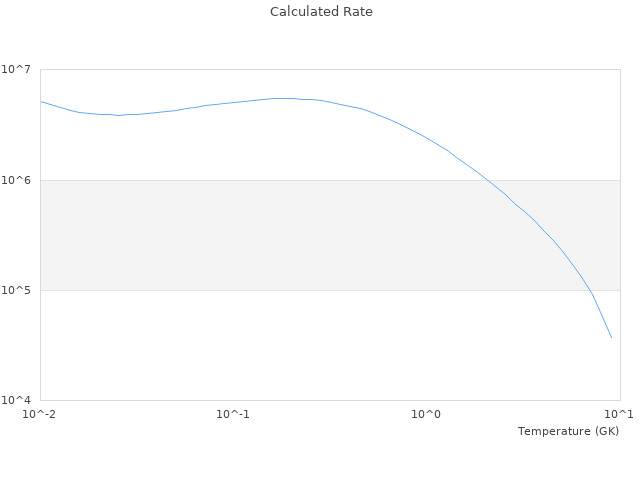Click the 10^-1 x-axis tick label

pos(233,414)
